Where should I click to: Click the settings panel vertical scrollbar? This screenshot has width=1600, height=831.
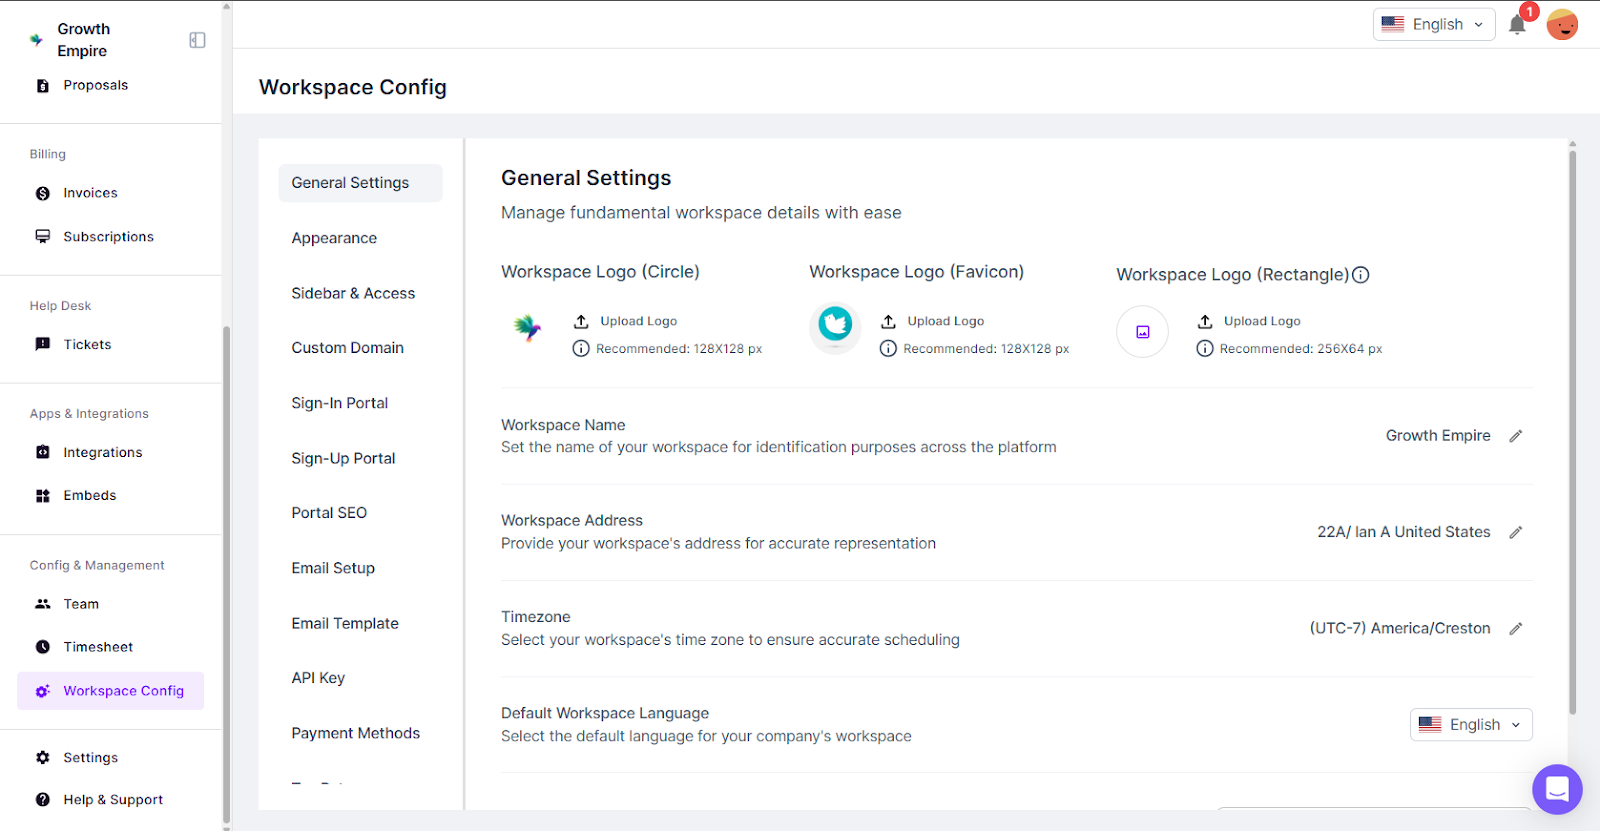1572,430
